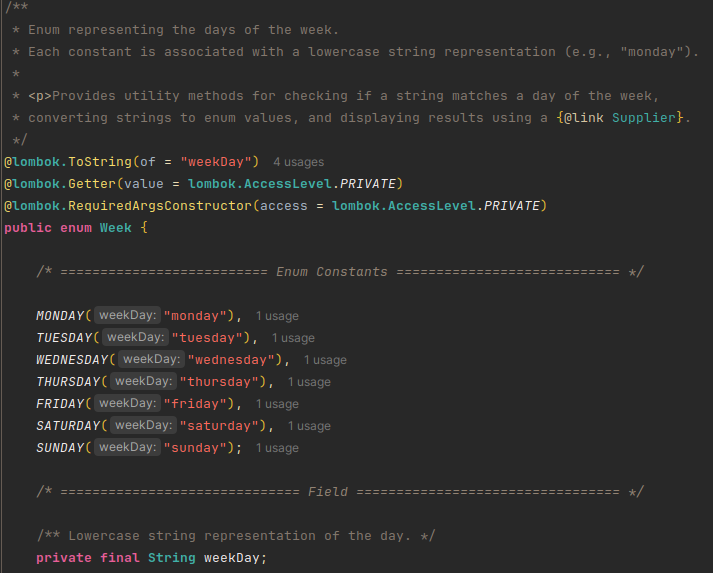Click PRIVATE in the RequiredArgsConstructor line
This screenshot has width=713, height=573.
point(512,206)
